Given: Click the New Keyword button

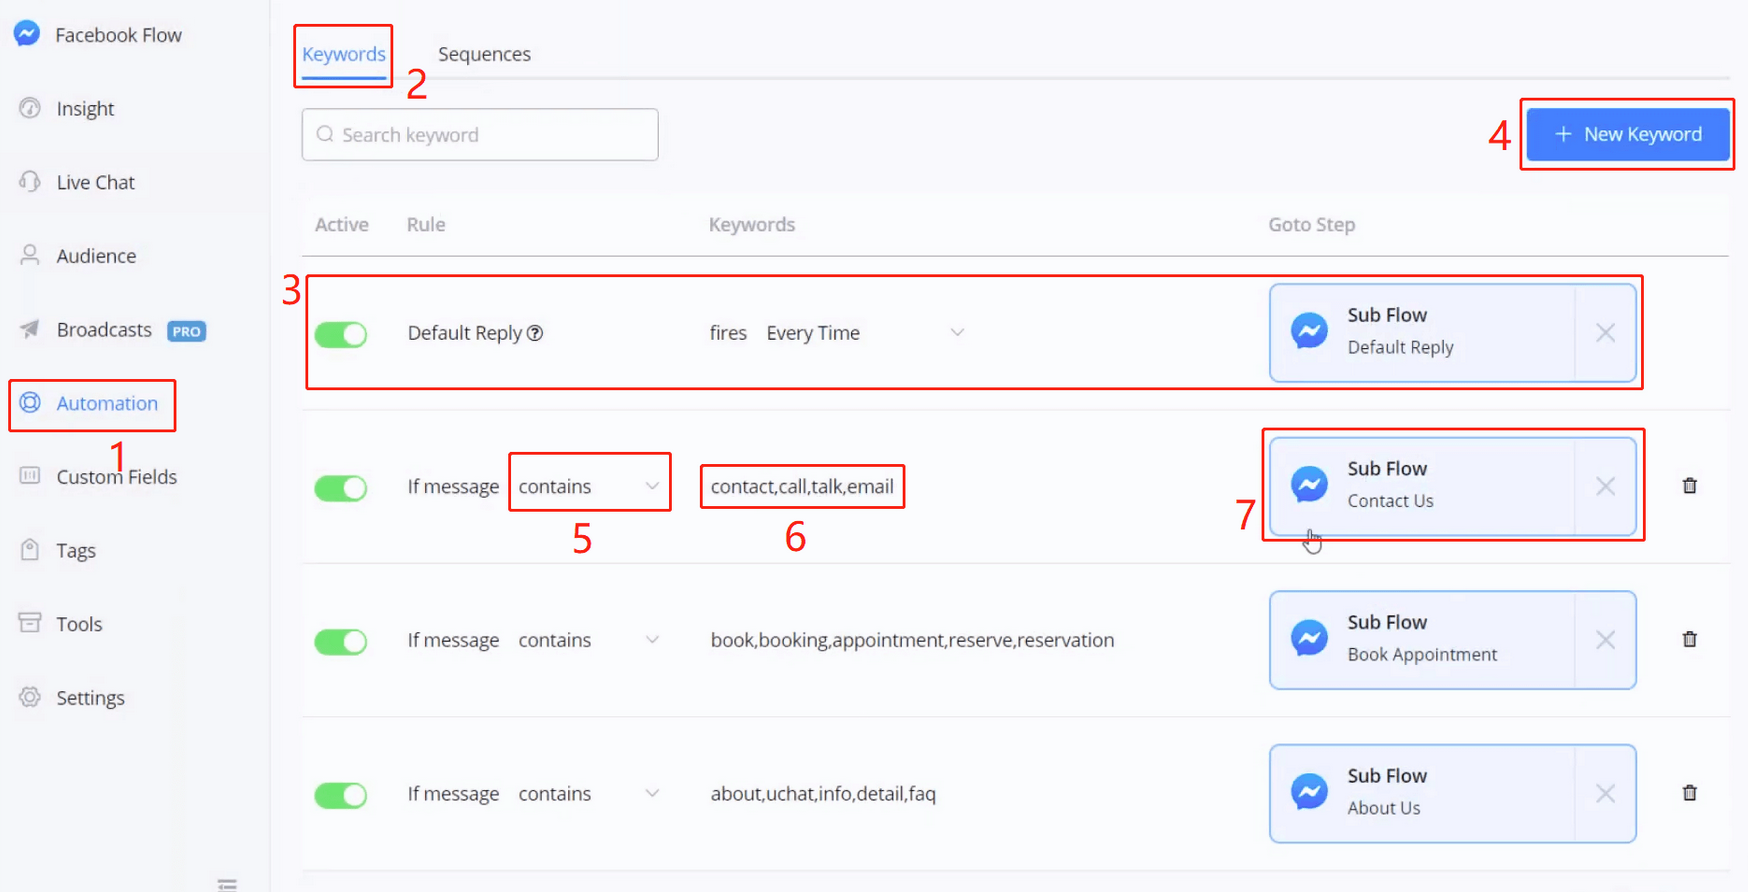Looking at the screenshot, I should pos(1628,134).
